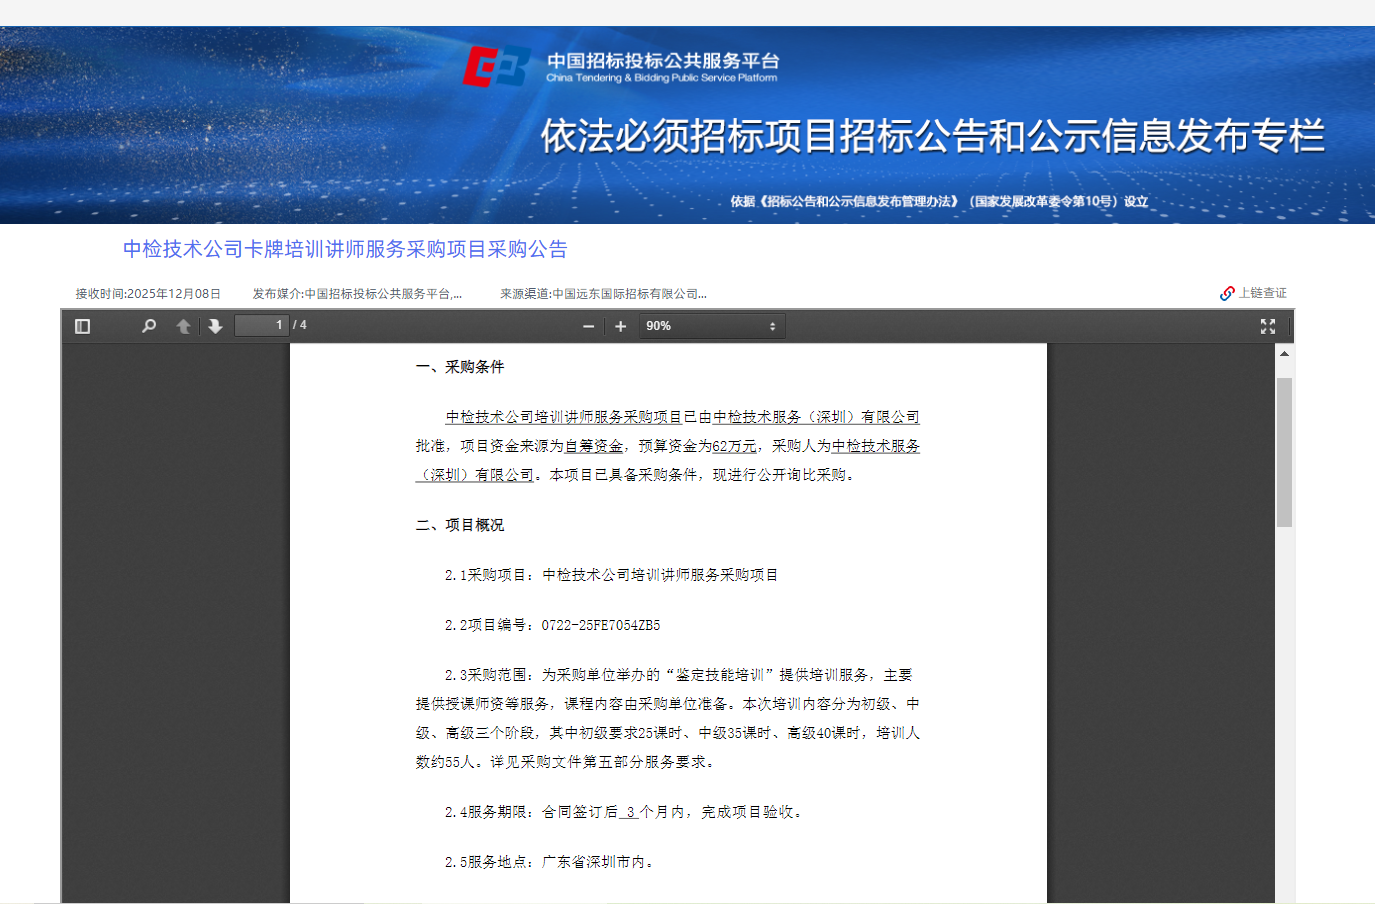Zoom out the PDF document
The width and height of the screenshot is (1375, 904).
588,326
